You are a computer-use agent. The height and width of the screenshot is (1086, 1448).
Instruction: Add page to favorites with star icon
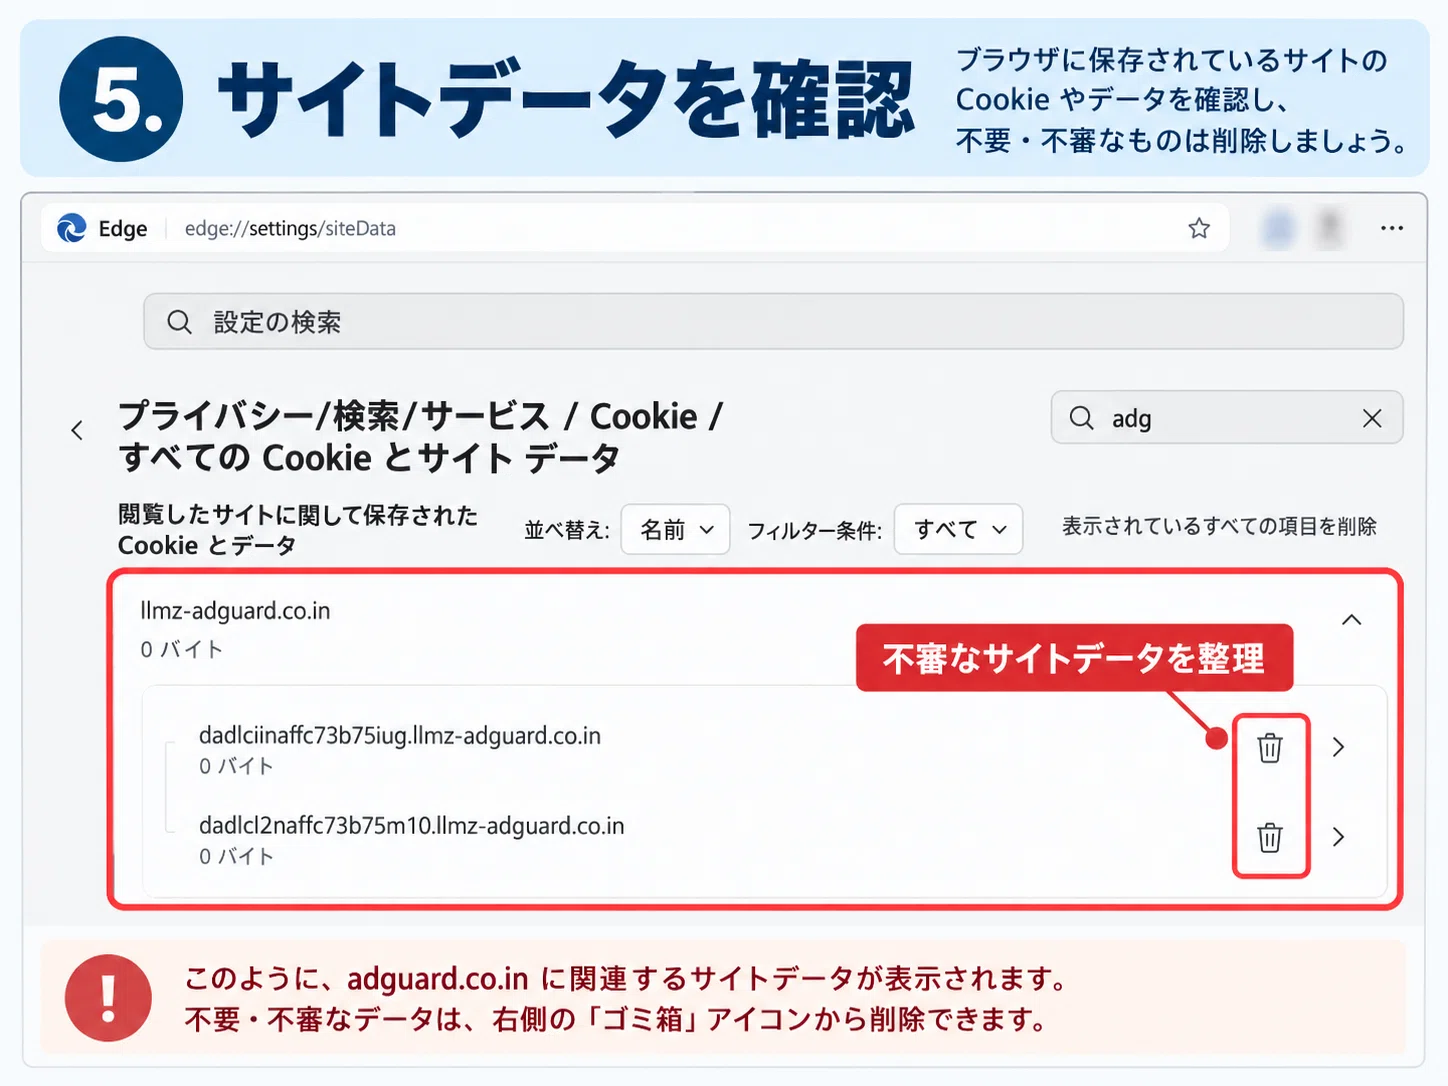tap(1199, 228)
